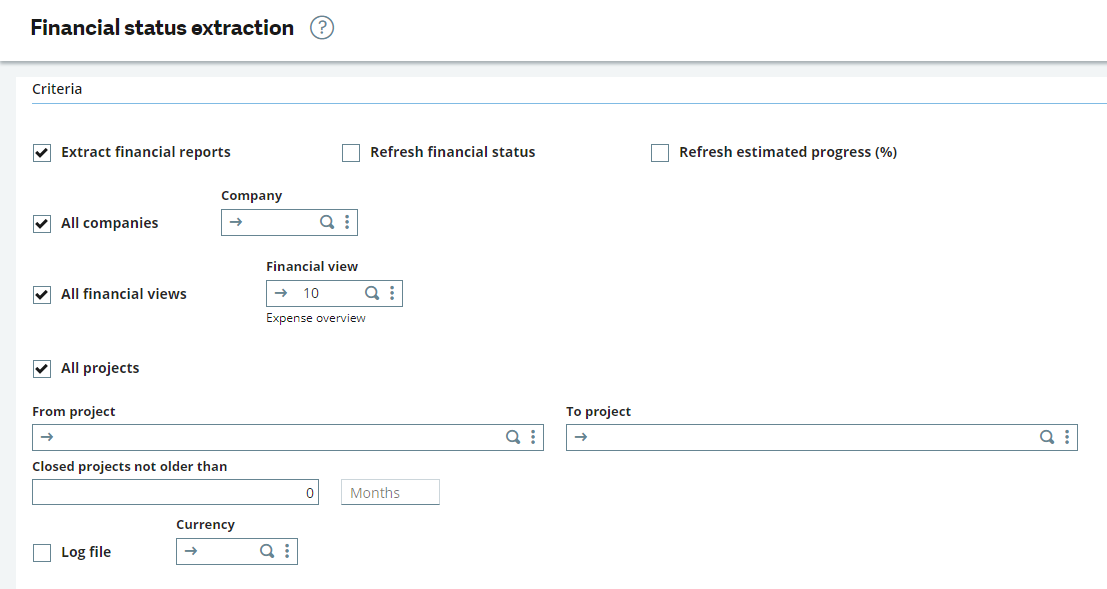Click the Closed projects not older than field

[175, 492]
